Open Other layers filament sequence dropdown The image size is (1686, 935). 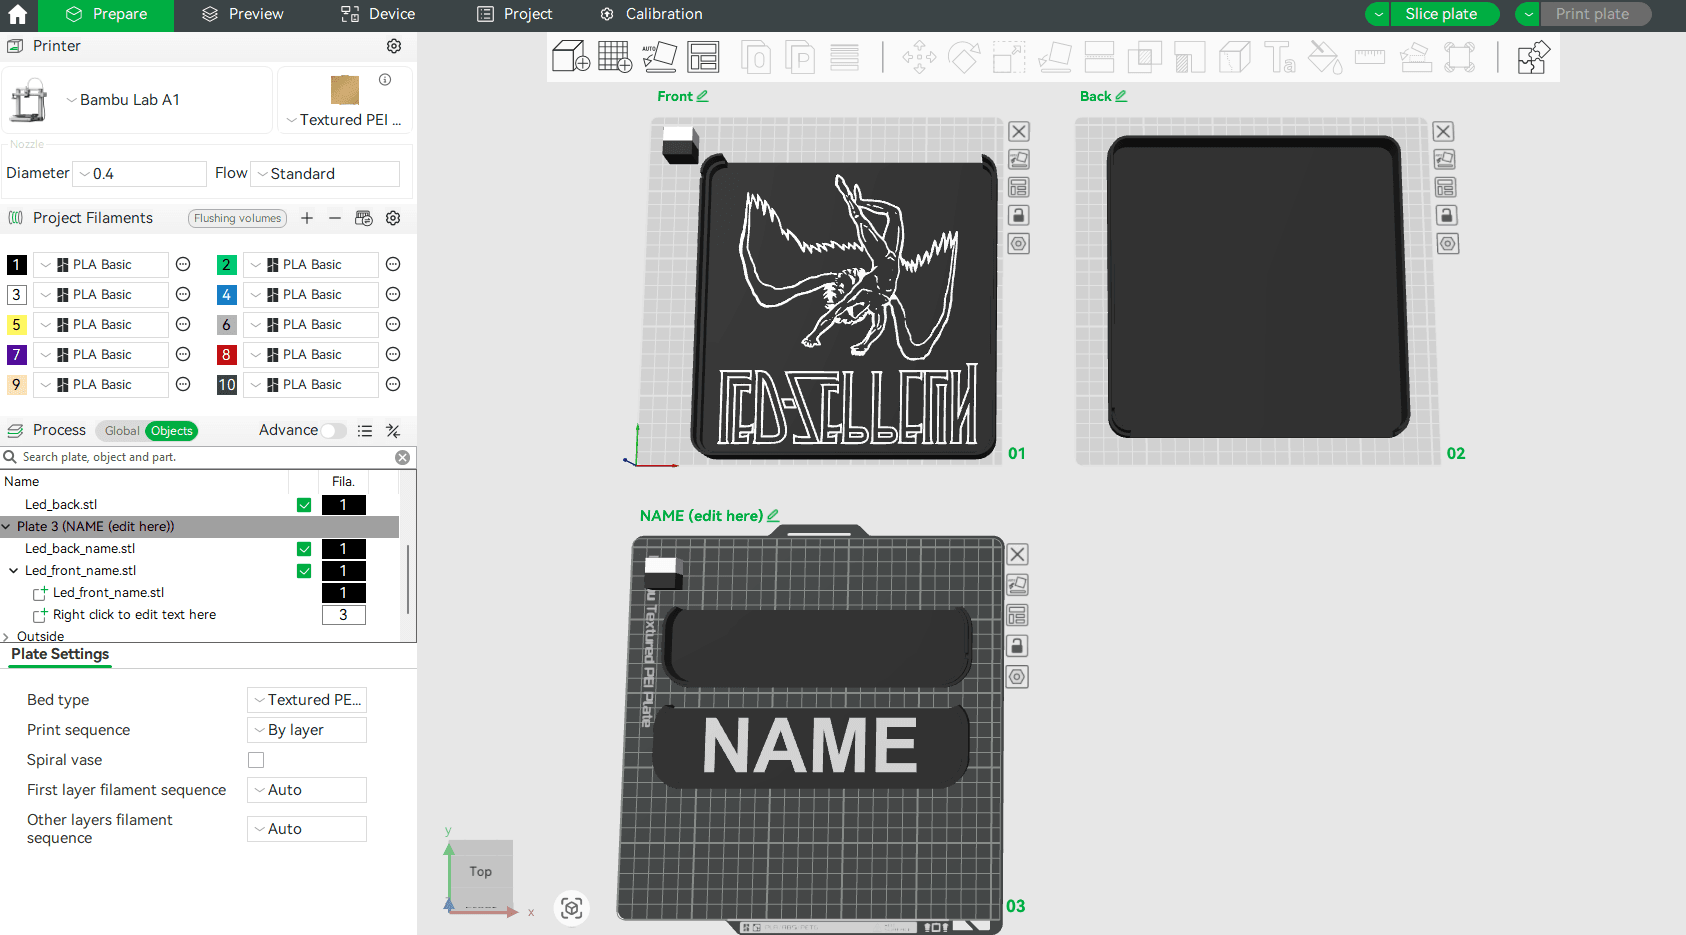click(x=307, y=829)
